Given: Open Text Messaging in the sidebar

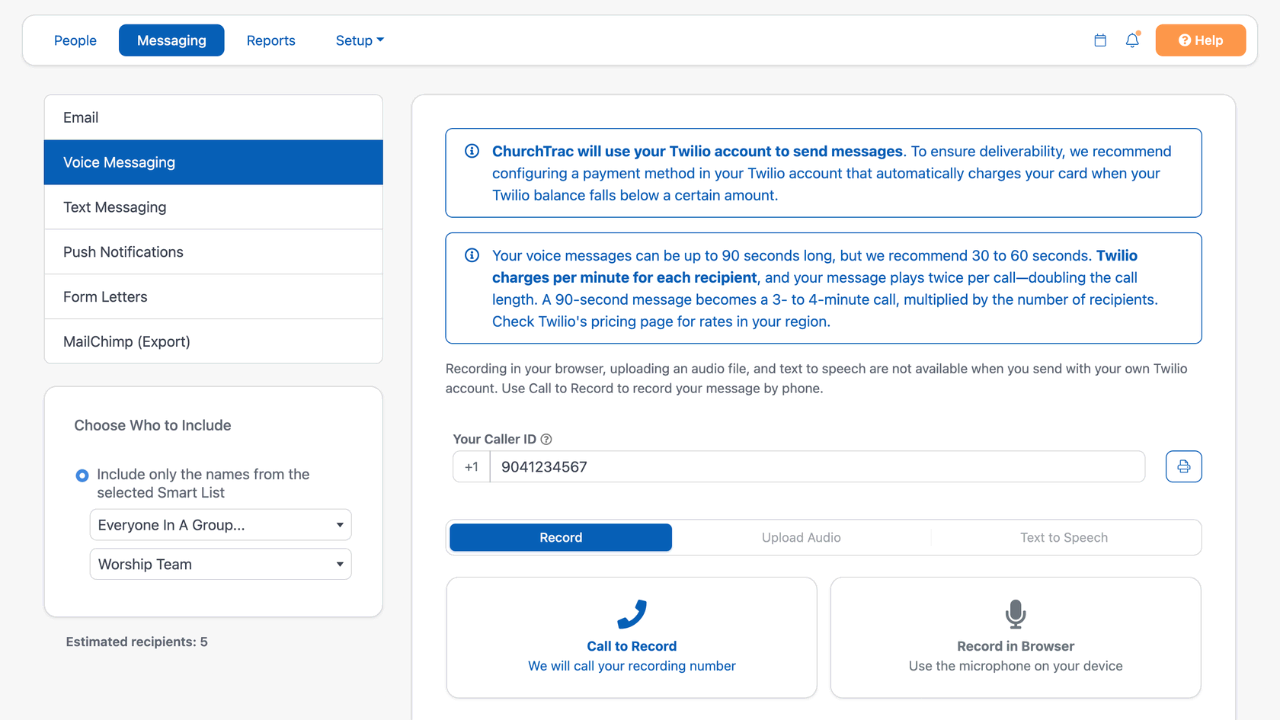Looking at the screenshot, I should tap(213, 208).
